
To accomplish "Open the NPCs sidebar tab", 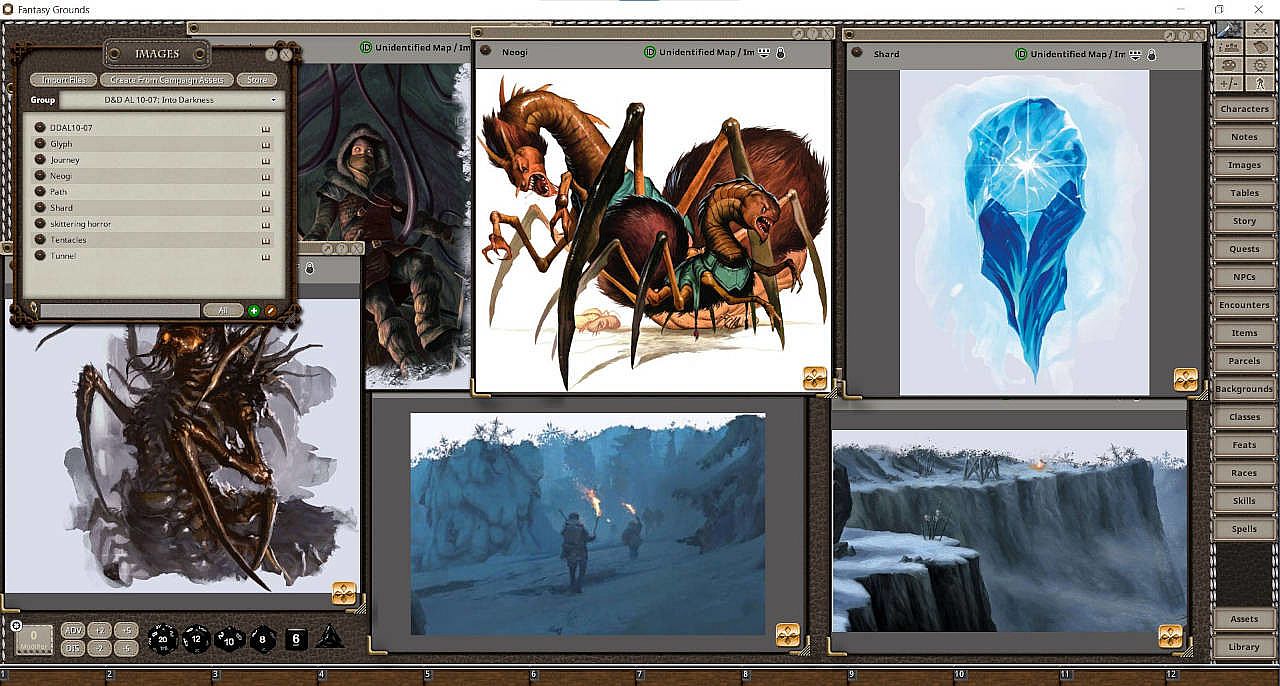I will click(x=1244, y=277).
